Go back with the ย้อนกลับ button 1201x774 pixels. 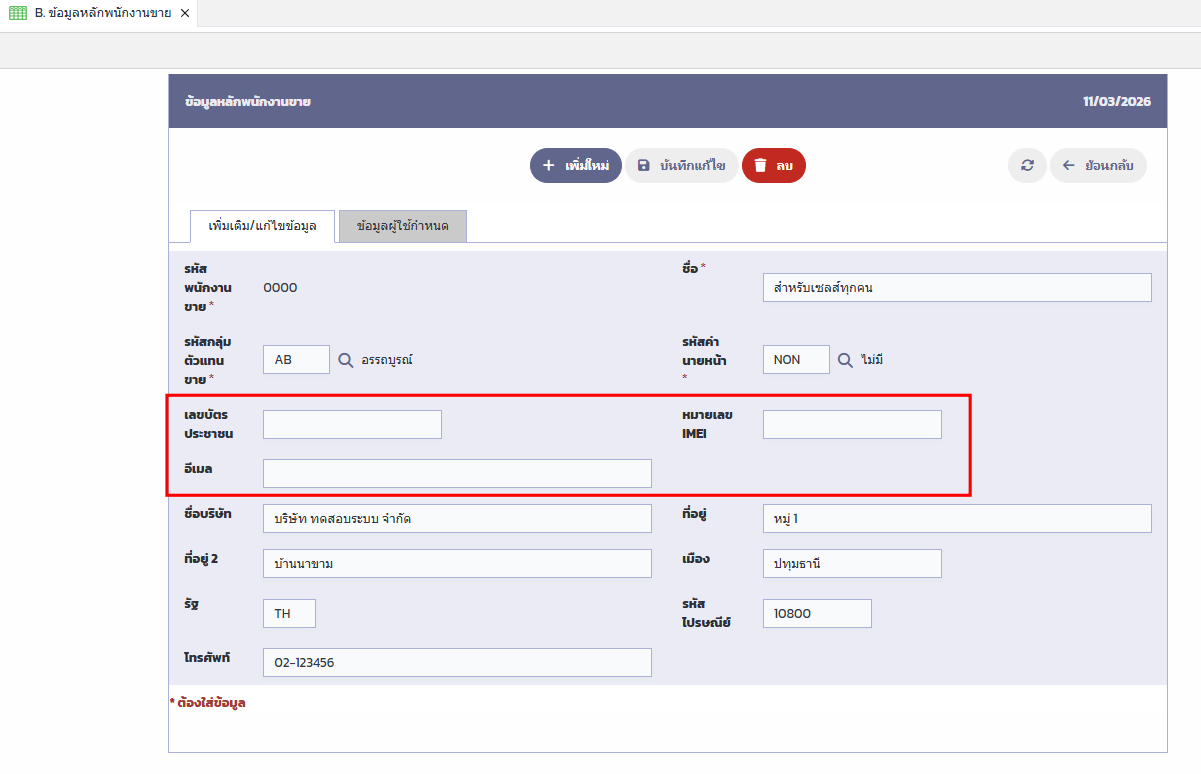[x=1098, y=166]
